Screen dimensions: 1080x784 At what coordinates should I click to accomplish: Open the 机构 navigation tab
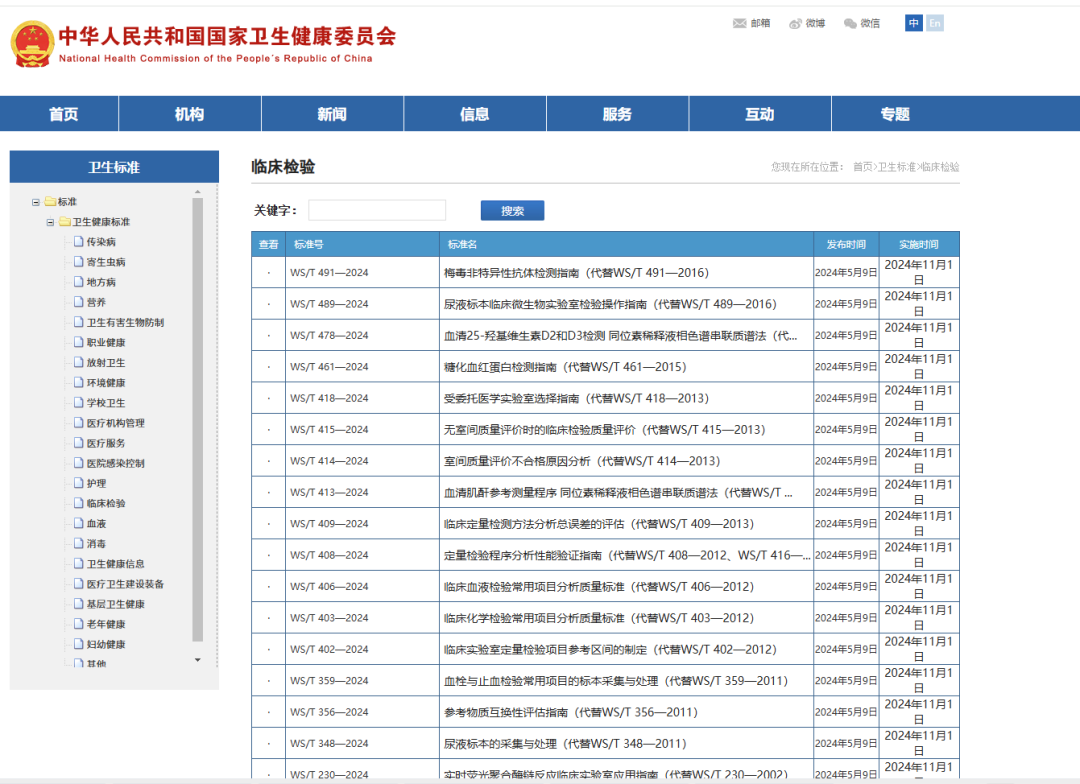[189, 114]
